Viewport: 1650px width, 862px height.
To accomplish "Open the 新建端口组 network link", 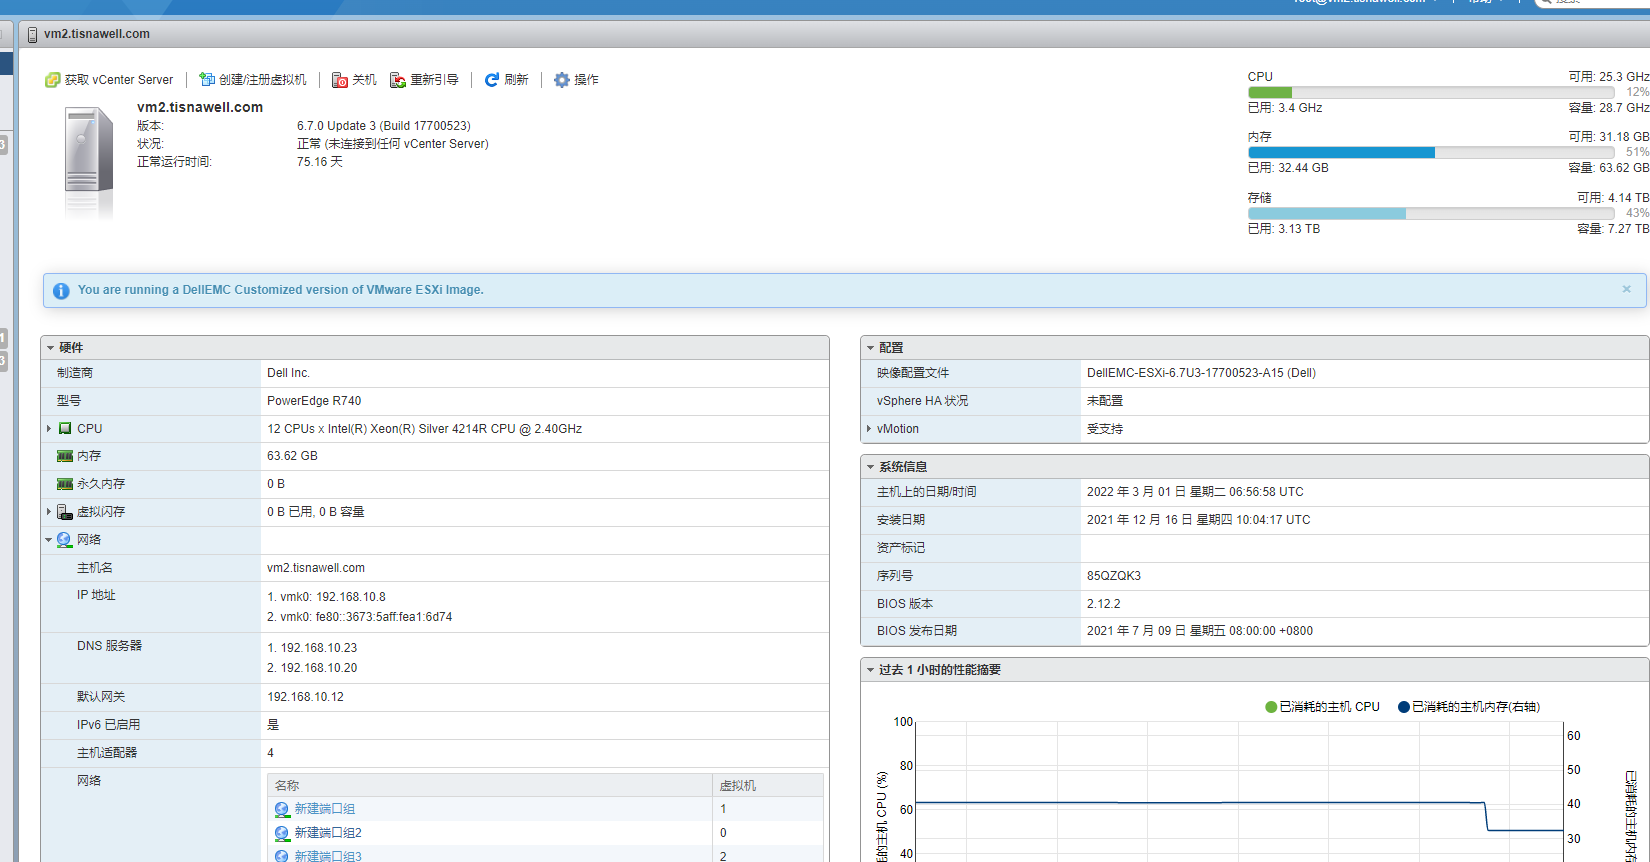I will (324, 809).
